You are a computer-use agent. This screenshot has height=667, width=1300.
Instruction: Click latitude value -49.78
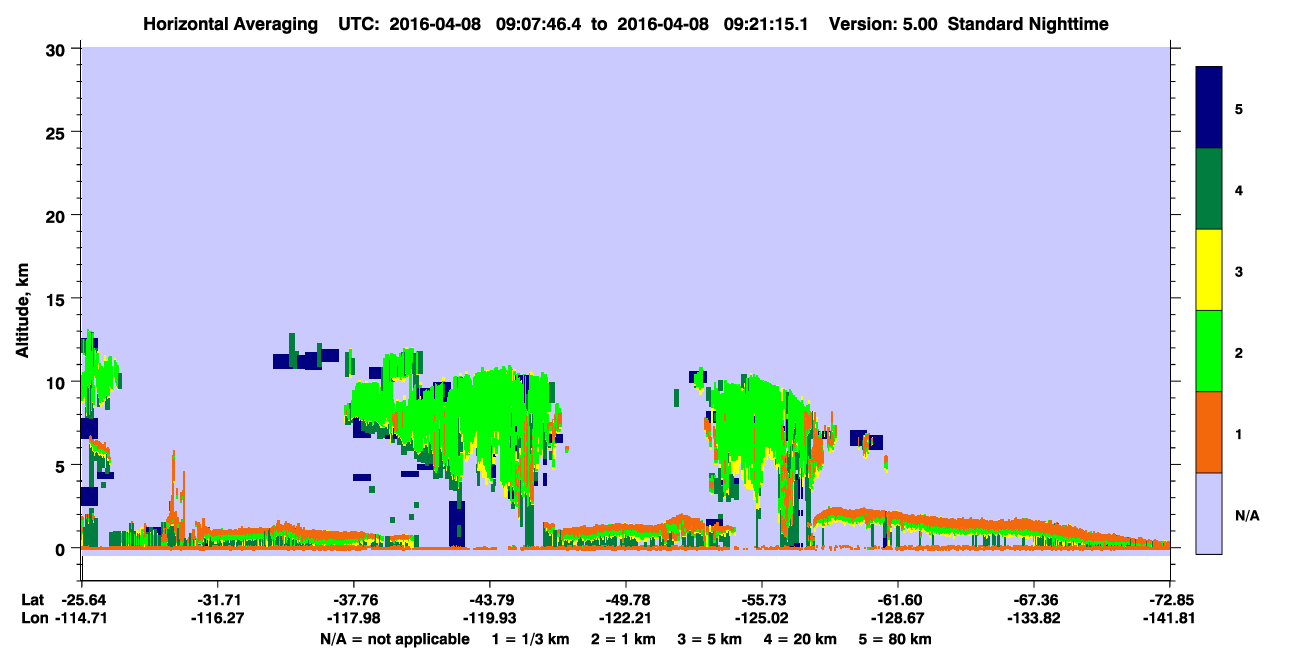point(626,600)
